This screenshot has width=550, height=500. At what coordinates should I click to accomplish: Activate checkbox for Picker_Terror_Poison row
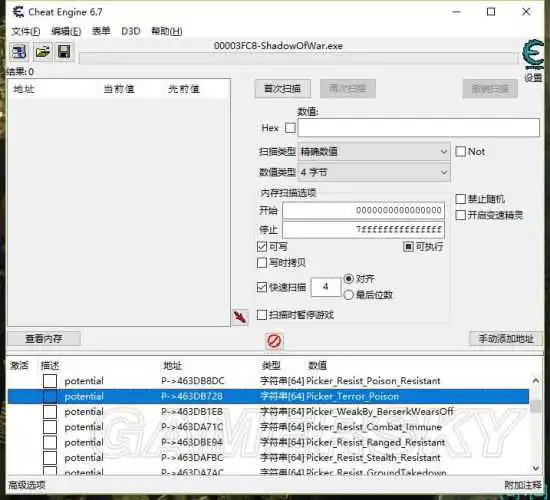click(x=50, y=396)
